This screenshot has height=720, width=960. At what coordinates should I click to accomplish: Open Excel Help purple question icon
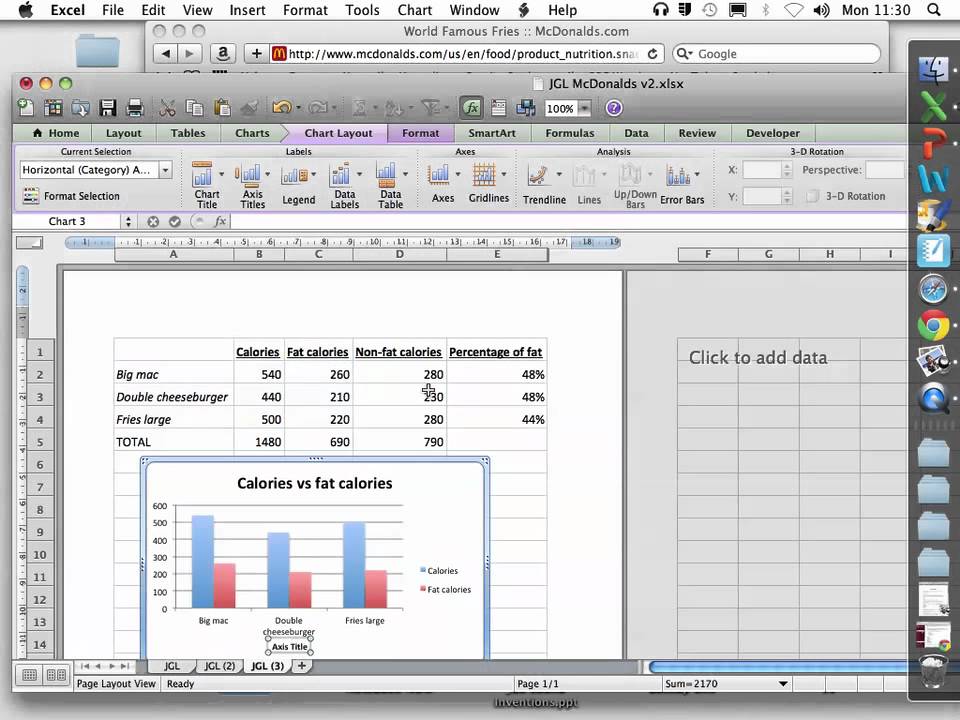613,108
